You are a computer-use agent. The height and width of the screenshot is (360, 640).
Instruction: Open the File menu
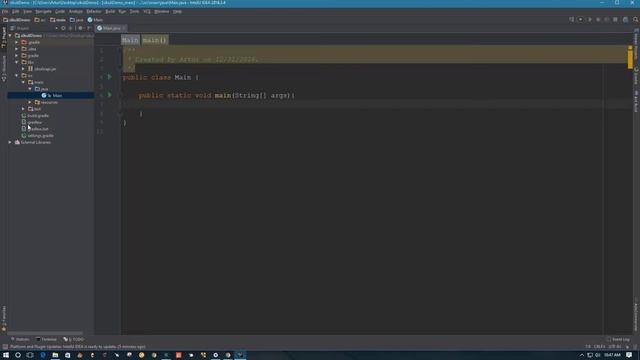(5, 11)
